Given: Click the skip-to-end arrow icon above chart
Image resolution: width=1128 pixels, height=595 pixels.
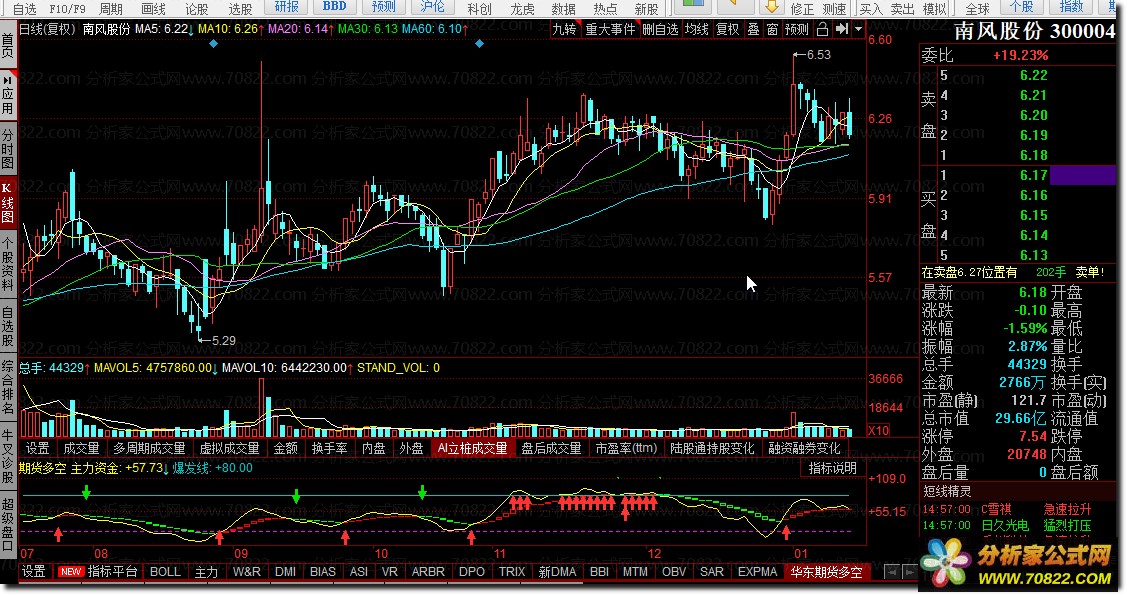Looking at the screenshot, I should coord(842,29).
